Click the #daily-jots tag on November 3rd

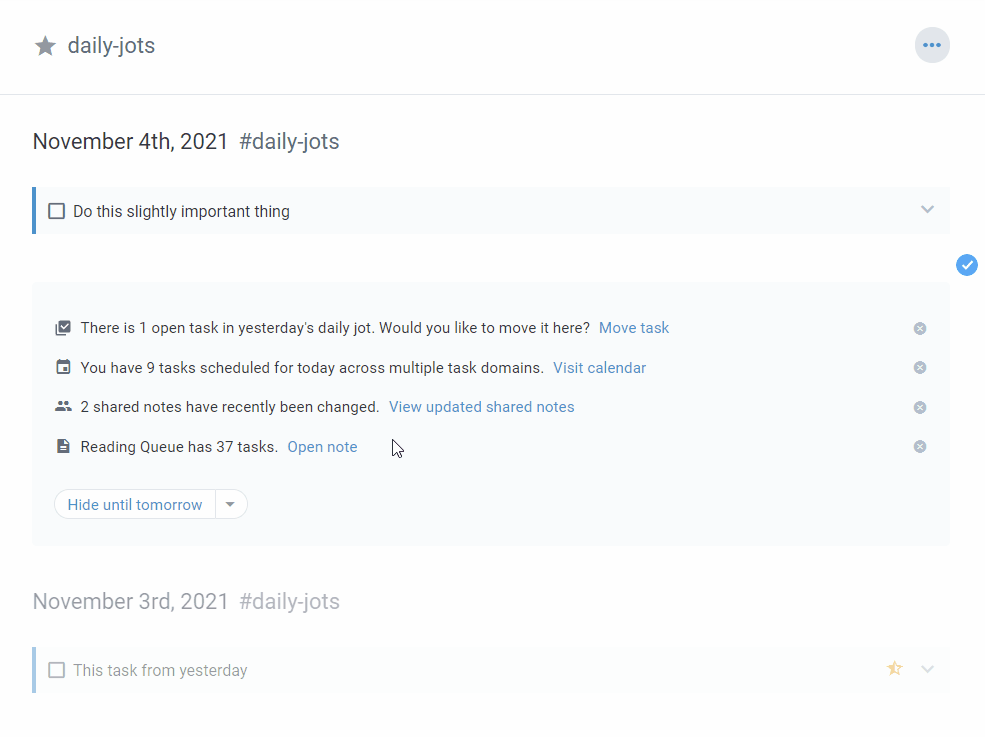click(289, 602)
